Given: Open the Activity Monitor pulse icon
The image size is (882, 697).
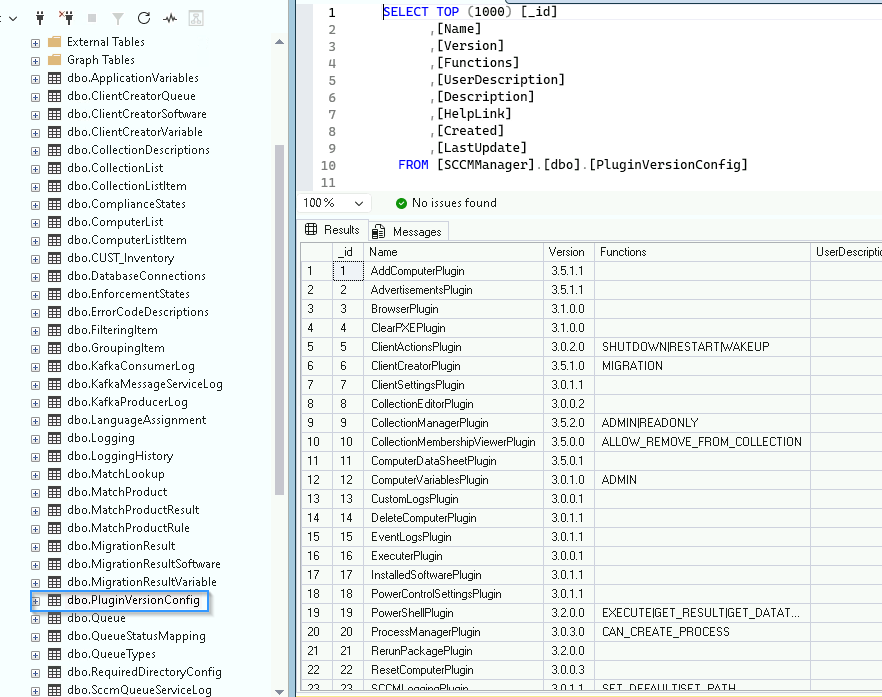Looking at the screenshot, I should 170,18.
